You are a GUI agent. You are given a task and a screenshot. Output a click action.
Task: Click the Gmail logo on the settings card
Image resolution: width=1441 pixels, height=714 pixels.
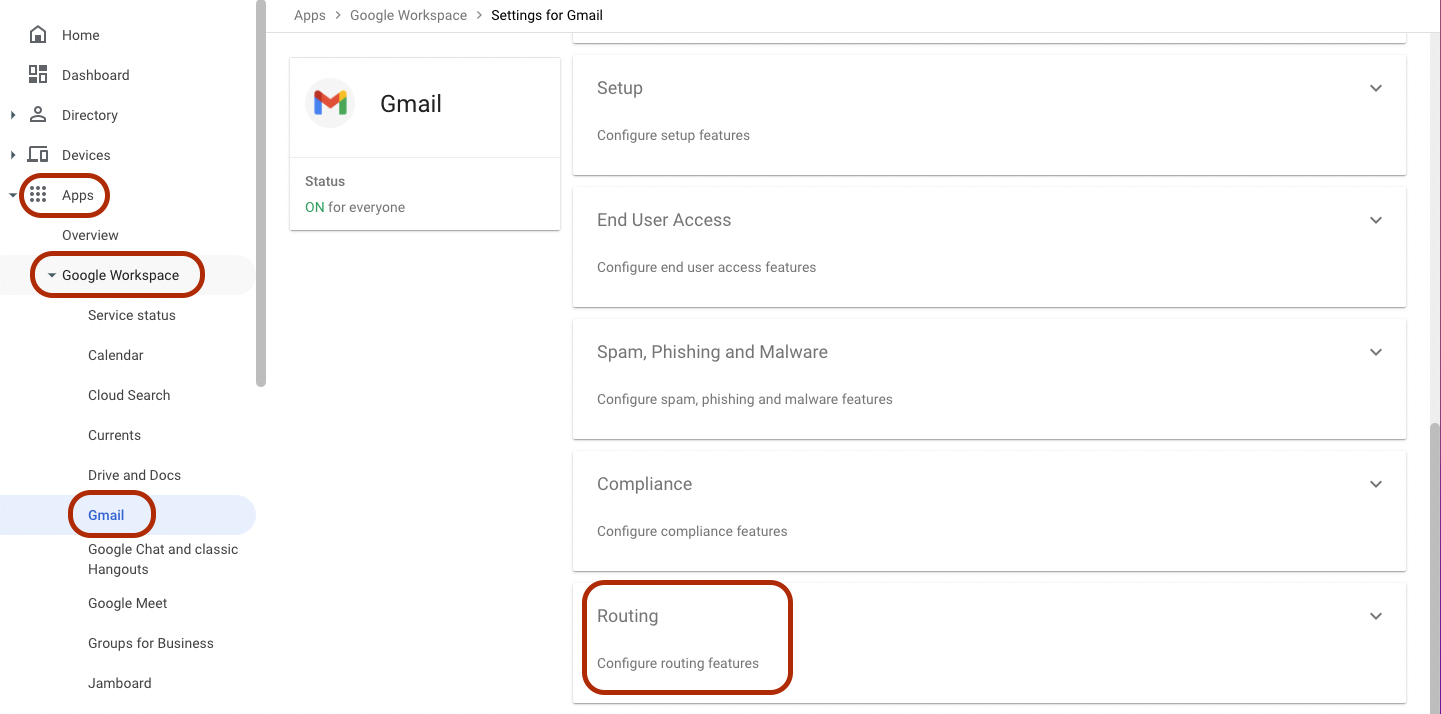pos(330,103)
